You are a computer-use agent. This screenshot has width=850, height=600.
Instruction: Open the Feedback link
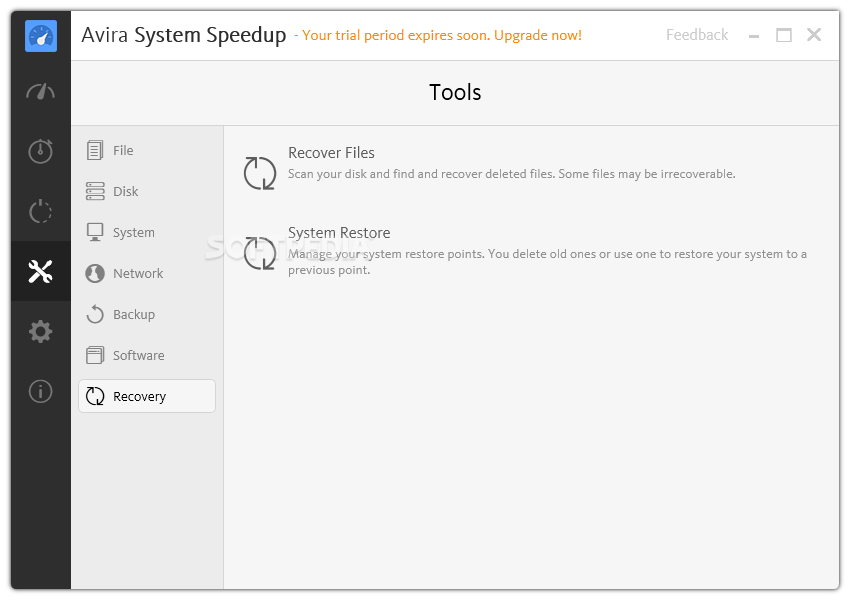pos(697,35)
